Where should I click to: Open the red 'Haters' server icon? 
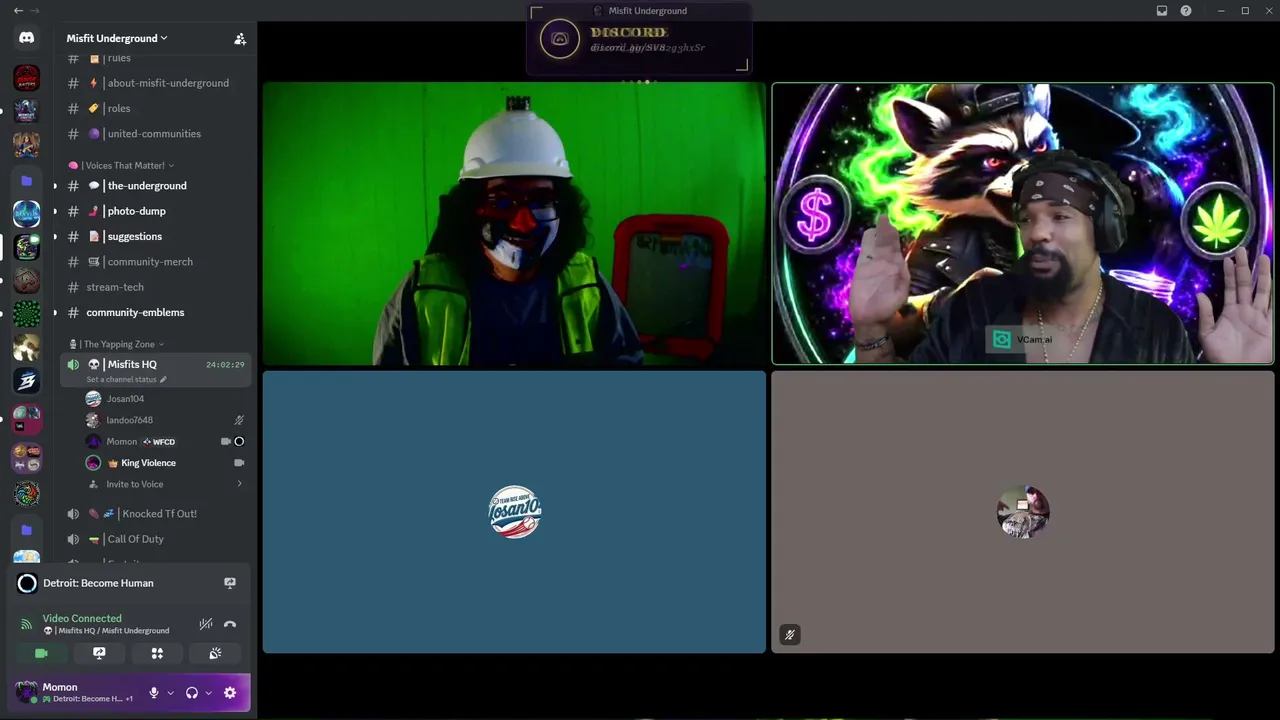coord(27,77)
